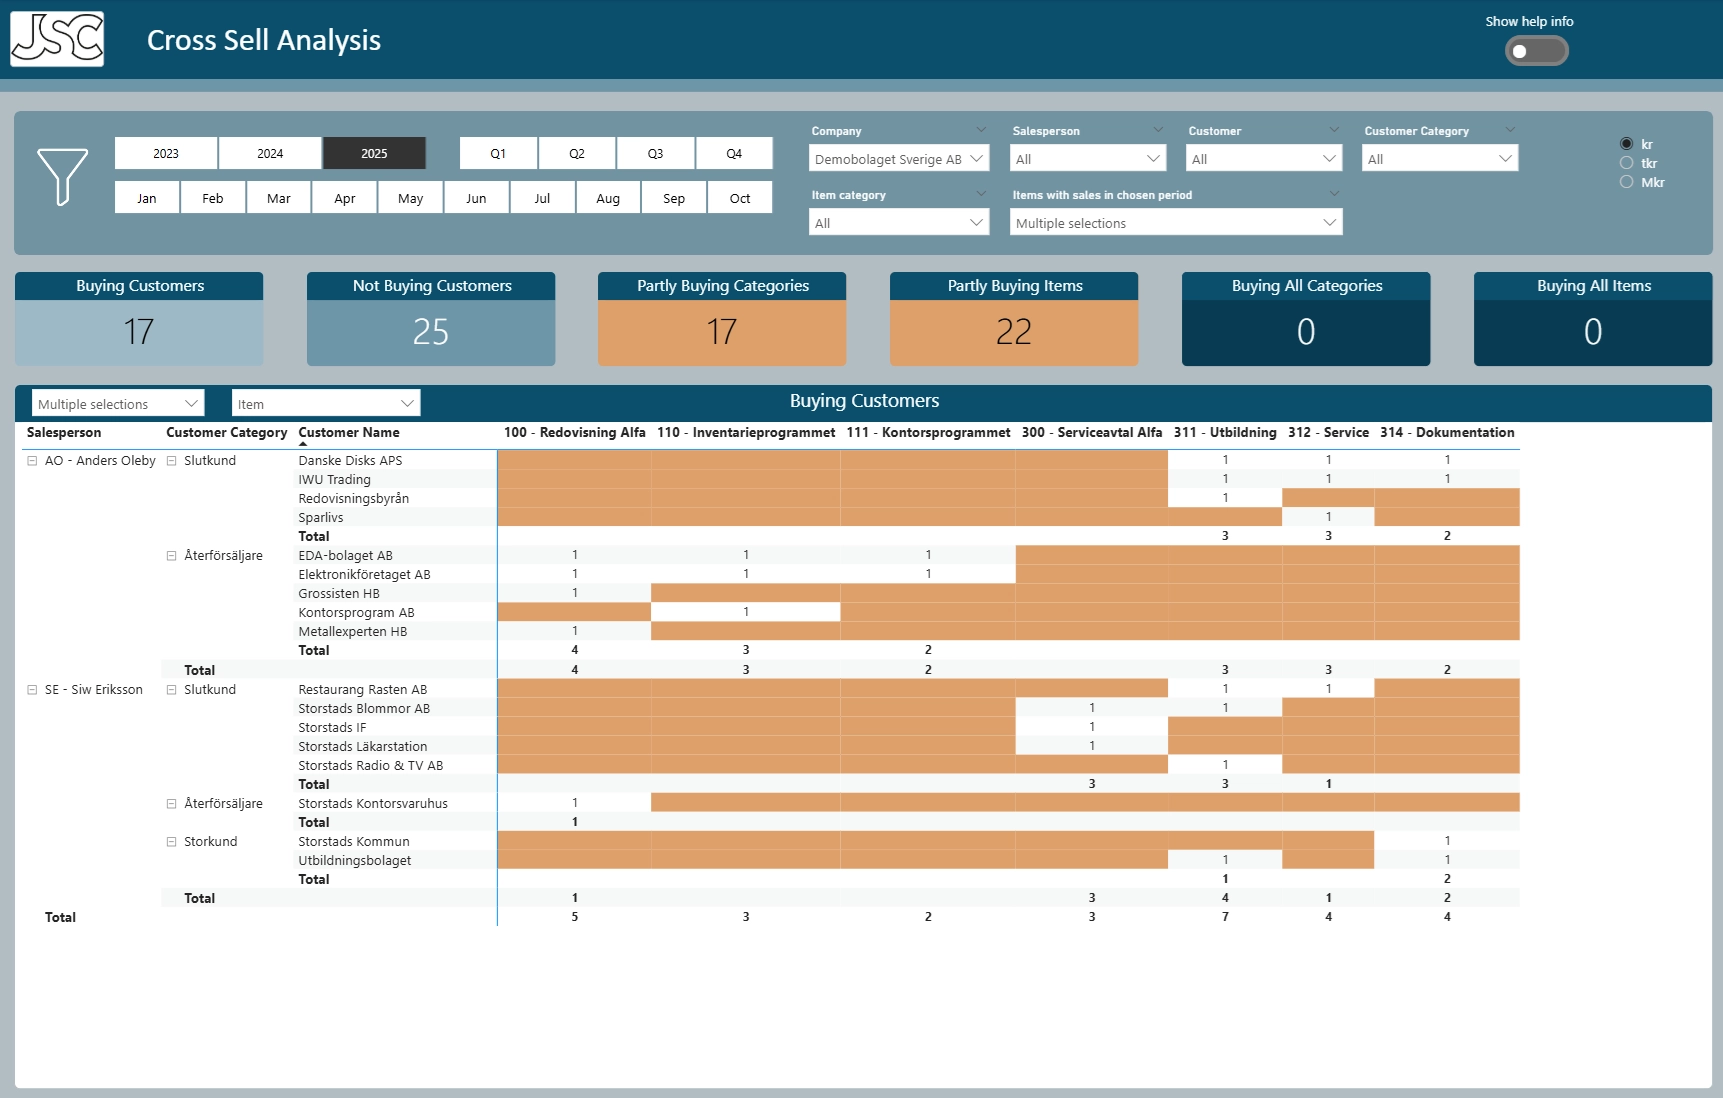Click the Not Buying Customers card
Screen dimensions: 1723x1098
pyautogui.click(x=431, y=319)
